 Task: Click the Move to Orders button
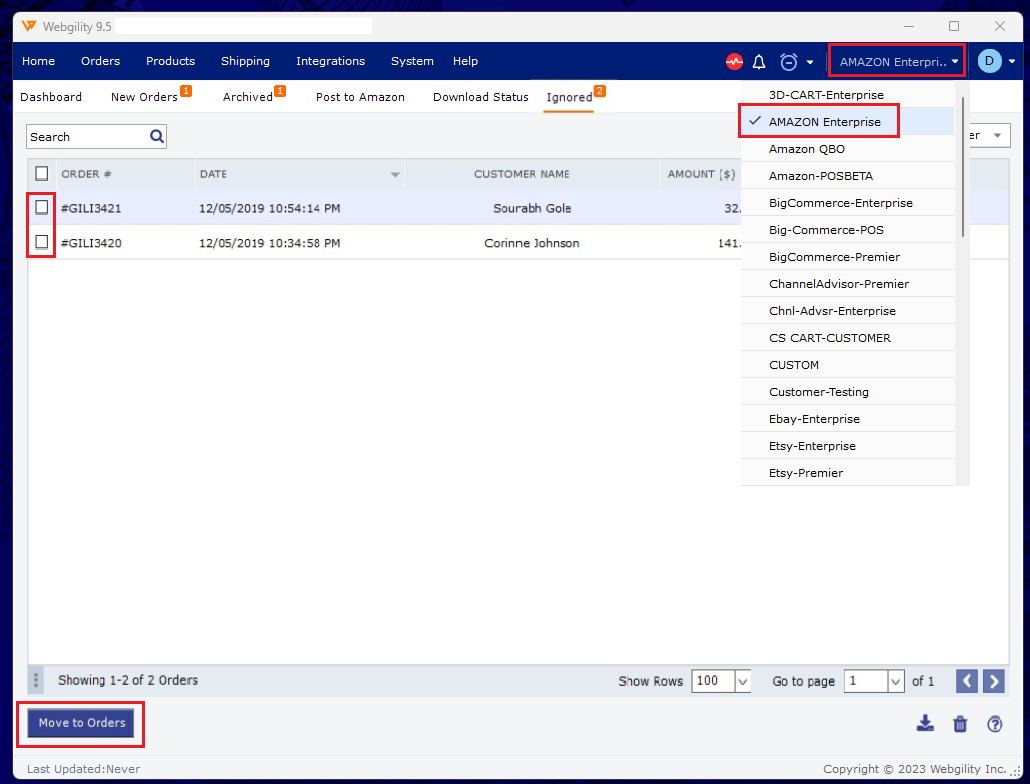coord(81,723)
